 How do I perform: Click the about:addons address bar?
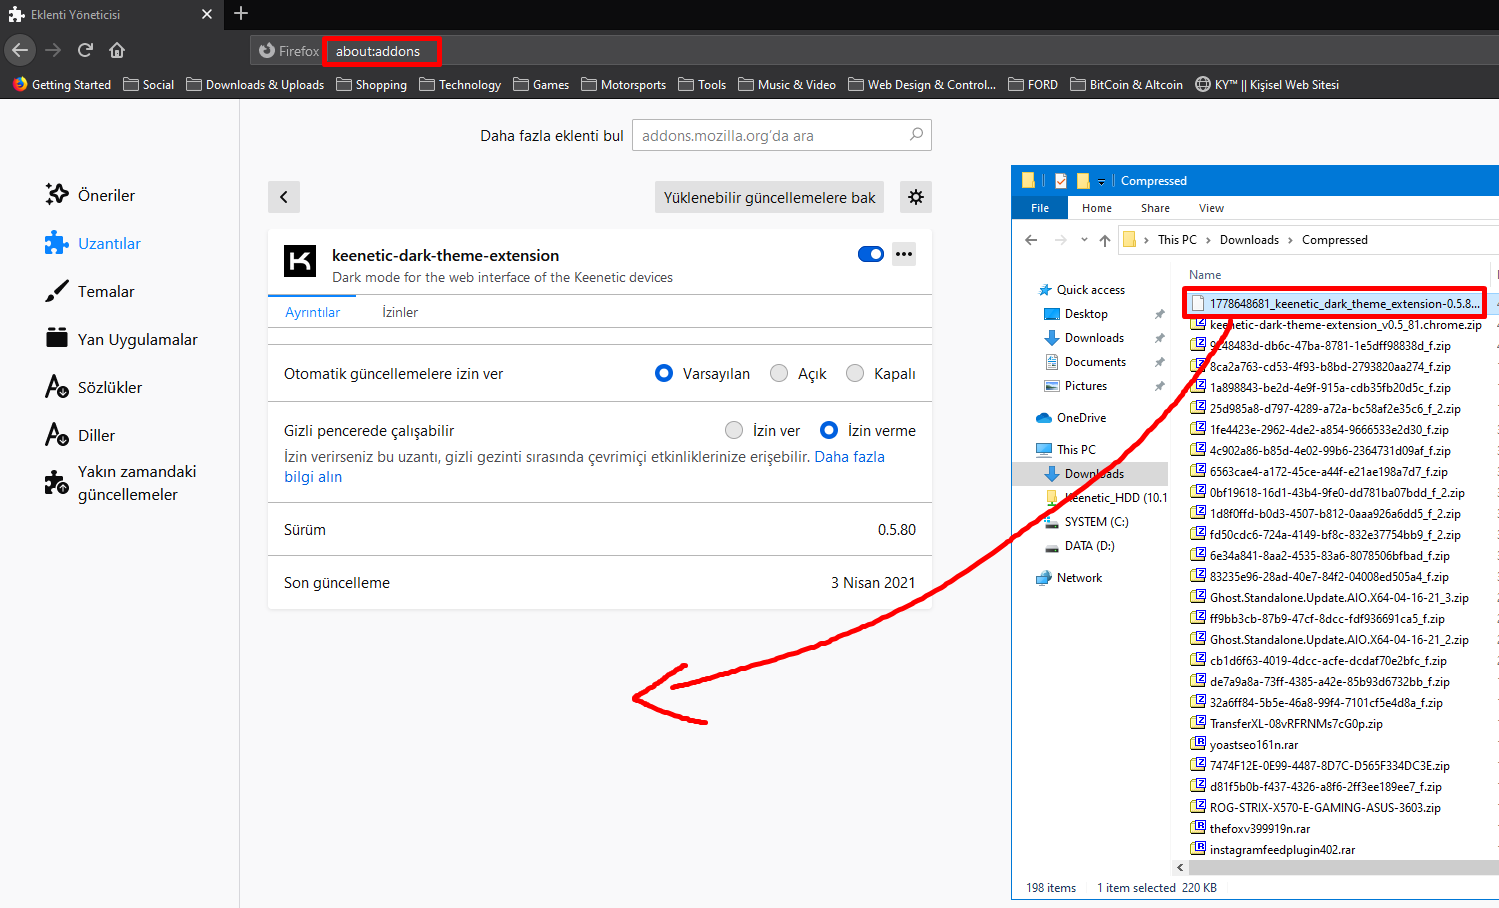point(378,51)
